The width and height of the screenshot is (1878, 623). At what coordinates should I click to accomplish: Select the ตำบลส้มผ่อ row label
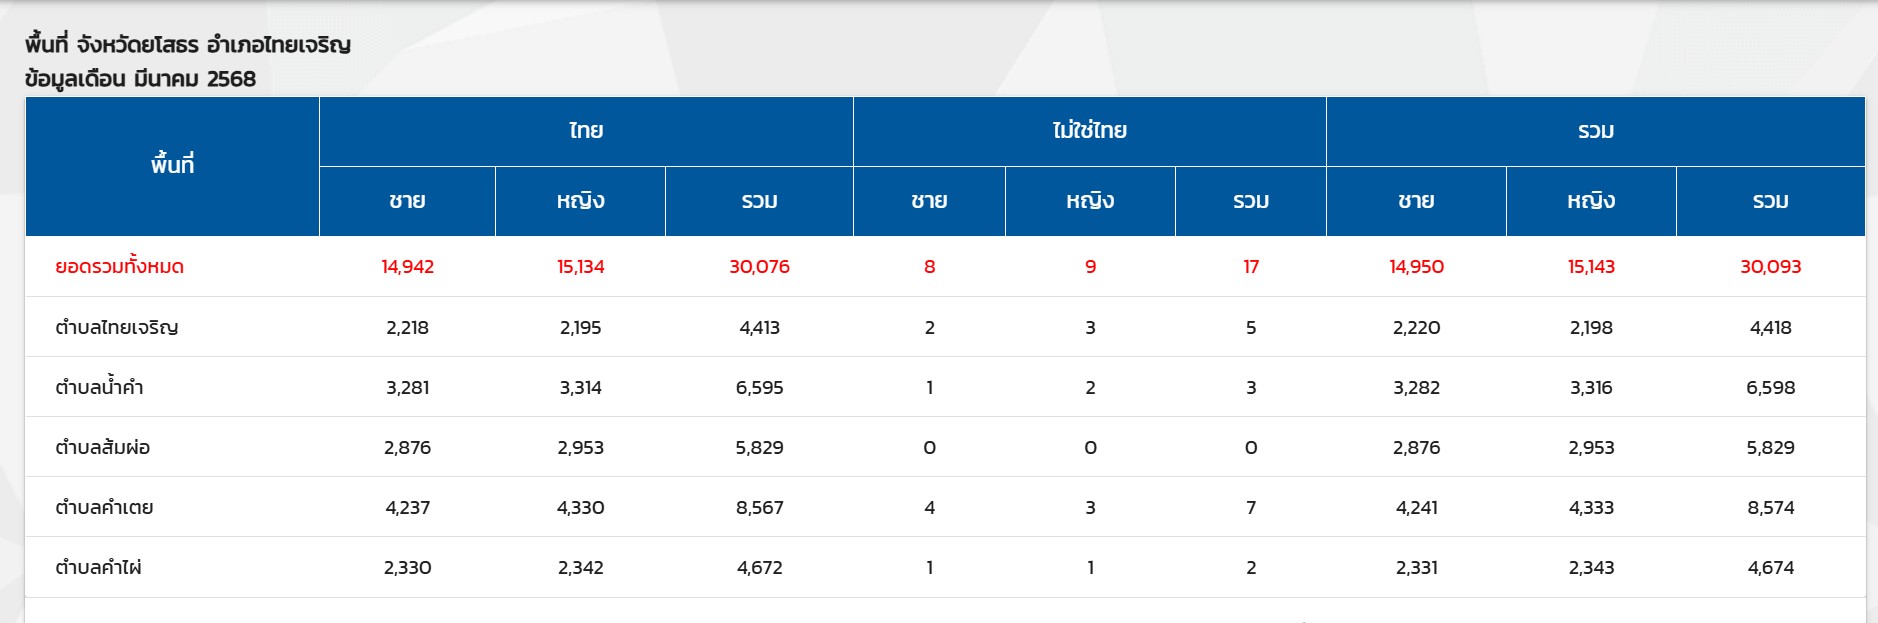103,447
